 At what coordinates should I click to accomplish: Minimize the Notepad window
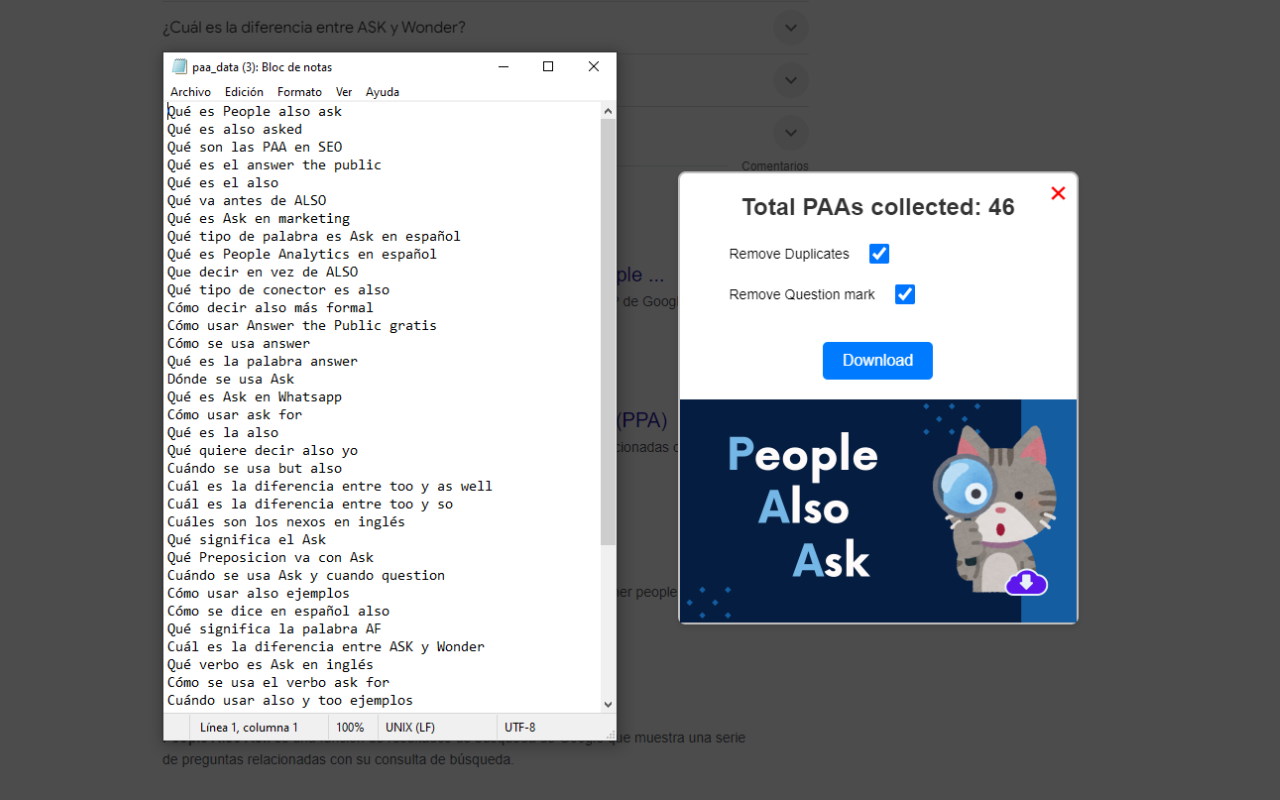(x=503, y=67)
